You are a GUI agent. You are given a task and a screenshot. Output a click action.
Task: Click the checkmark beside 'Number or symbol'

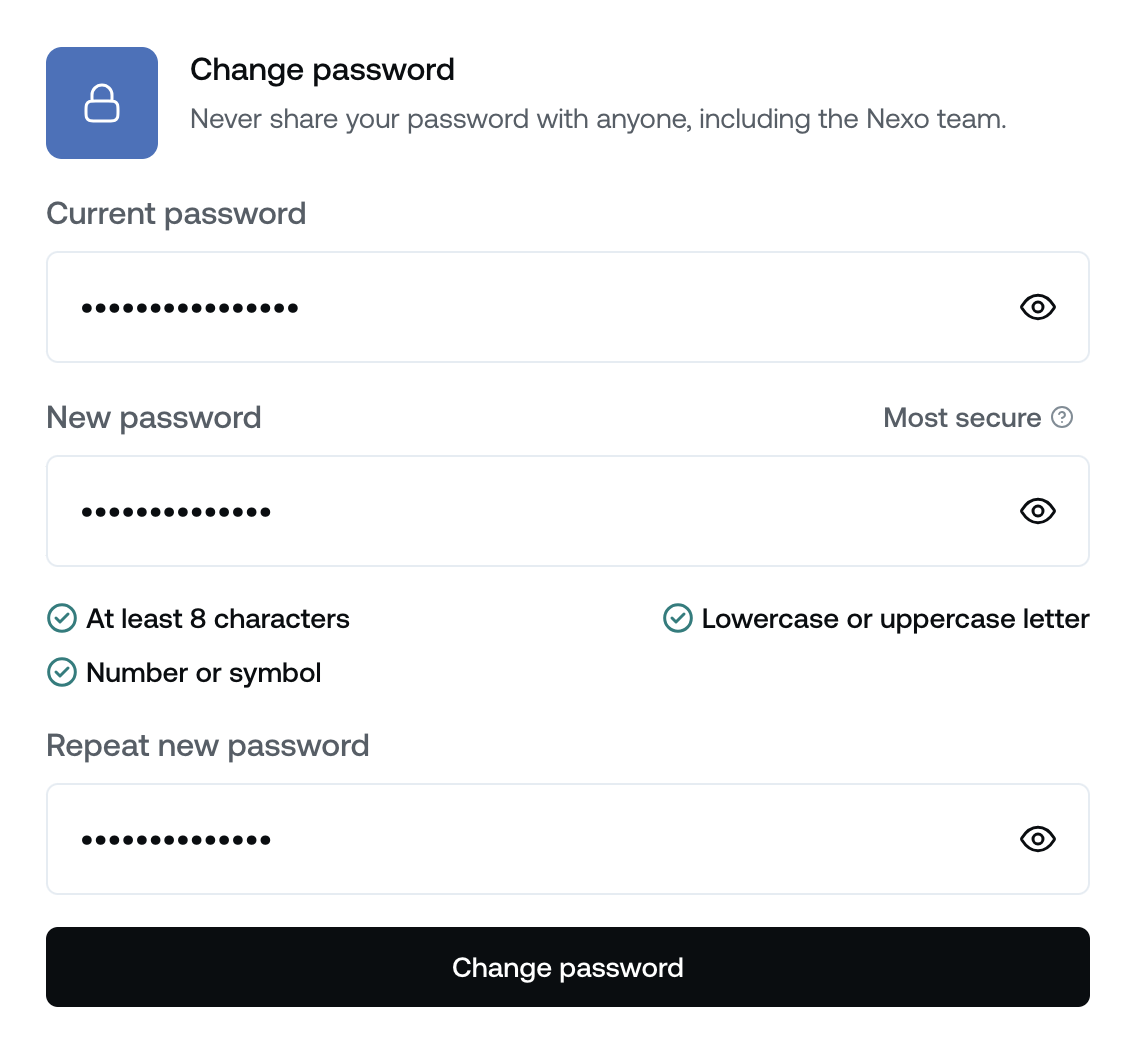pyautogui.click(x=61, y=672)
